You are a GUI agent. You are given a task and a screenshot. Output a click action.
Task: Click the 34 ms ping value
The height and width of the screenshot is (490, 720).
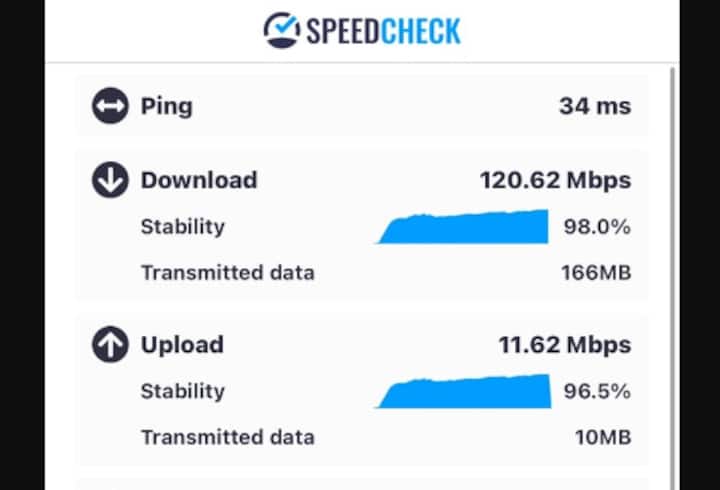[x=595, y=106]
